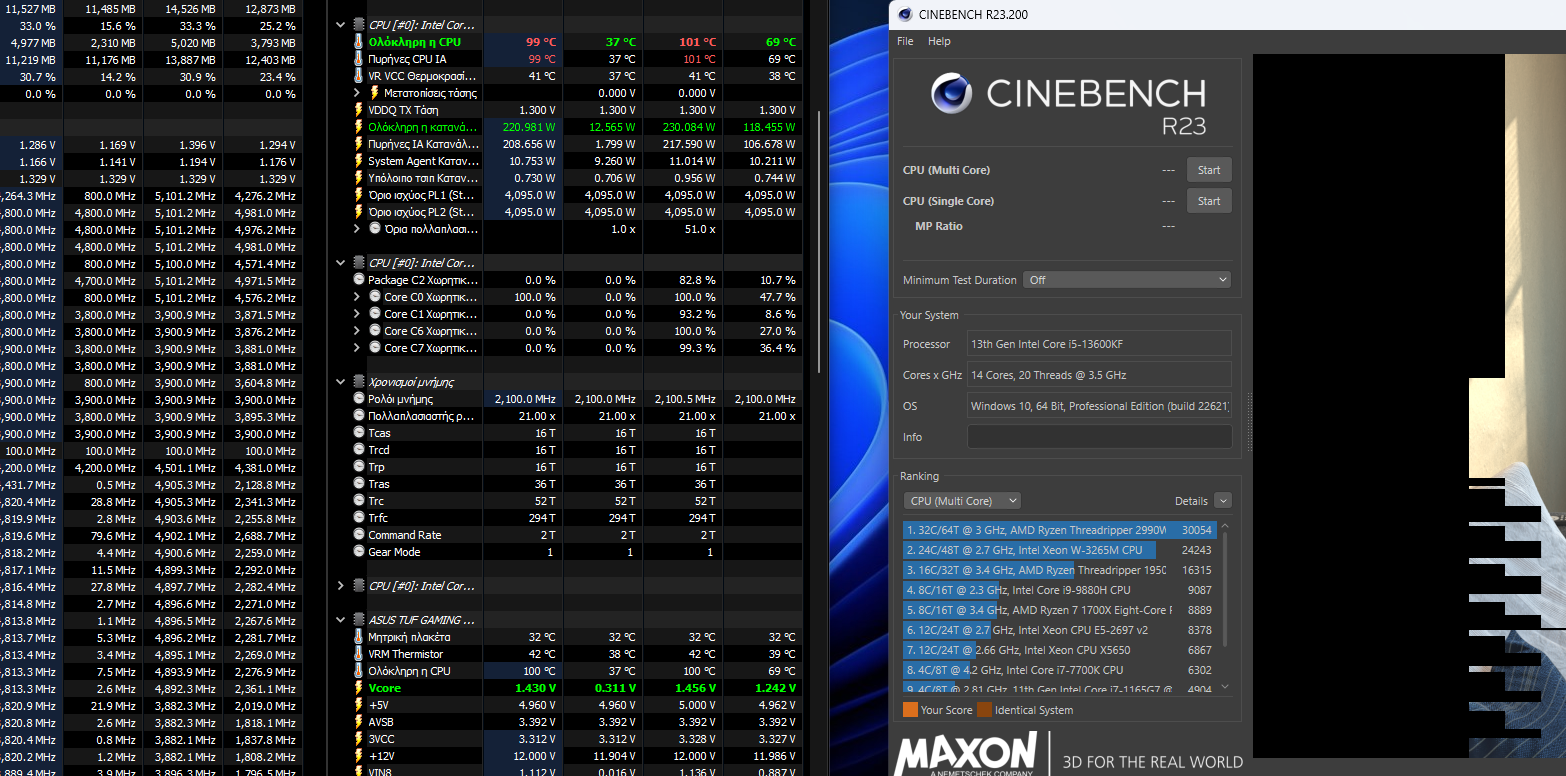Click the brown Identical System legend swatch
This screenshot has height=776, width=1566.
point(984,710)
